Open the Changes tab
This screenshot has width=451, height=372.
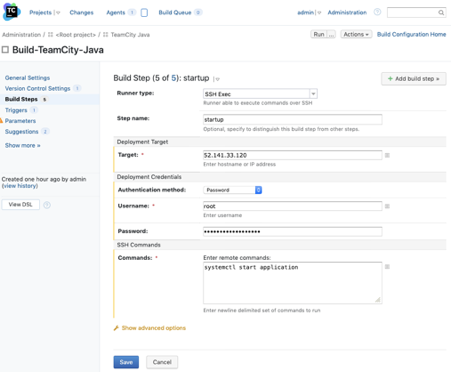(81, 13)
